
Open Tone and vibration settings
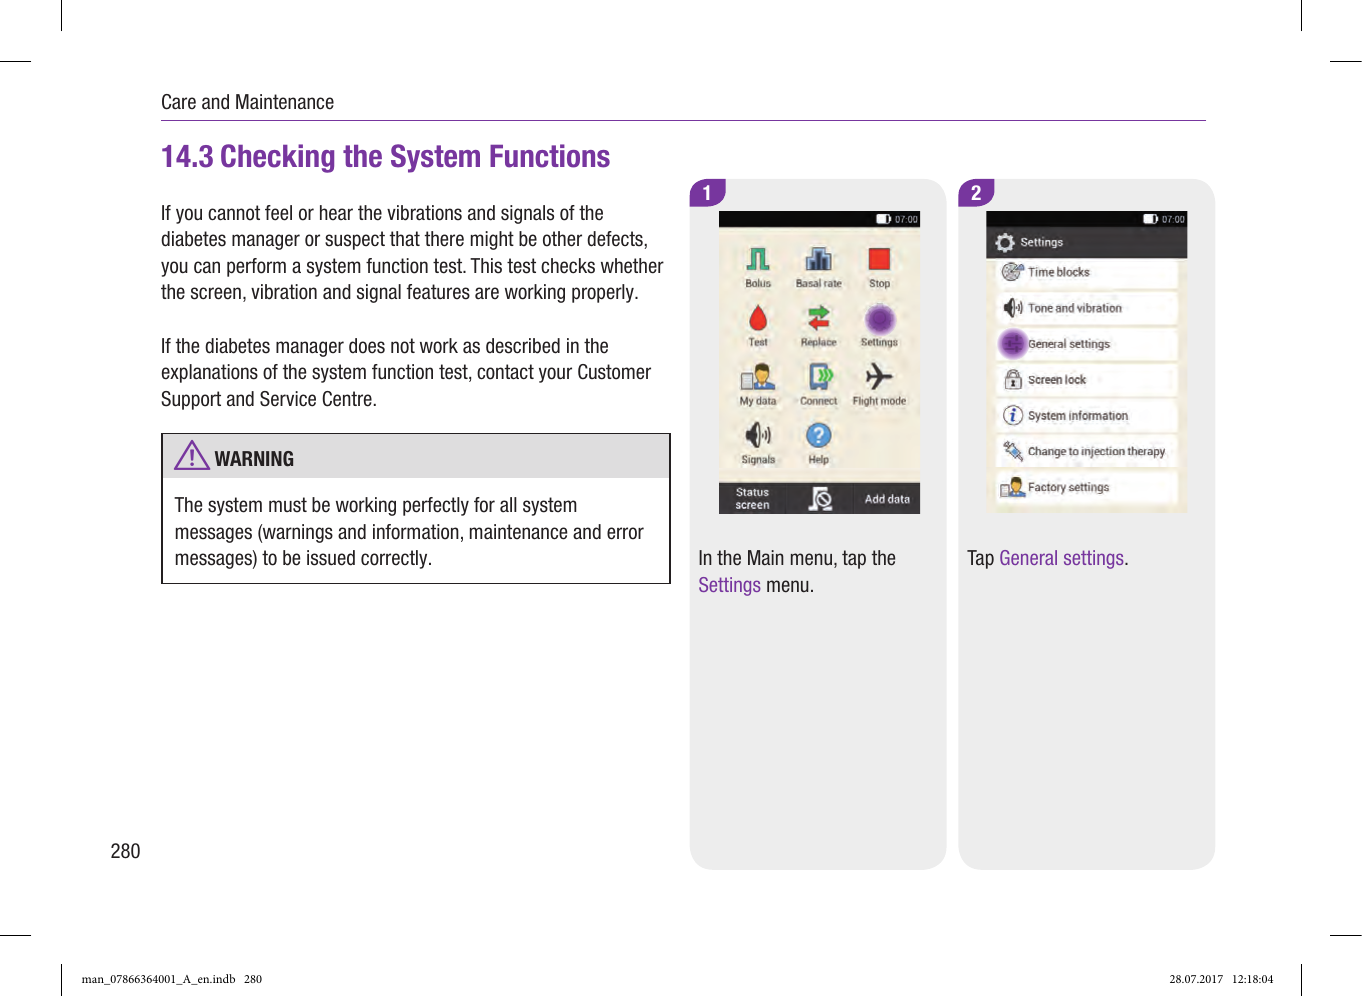click(x=1087, y=308)
